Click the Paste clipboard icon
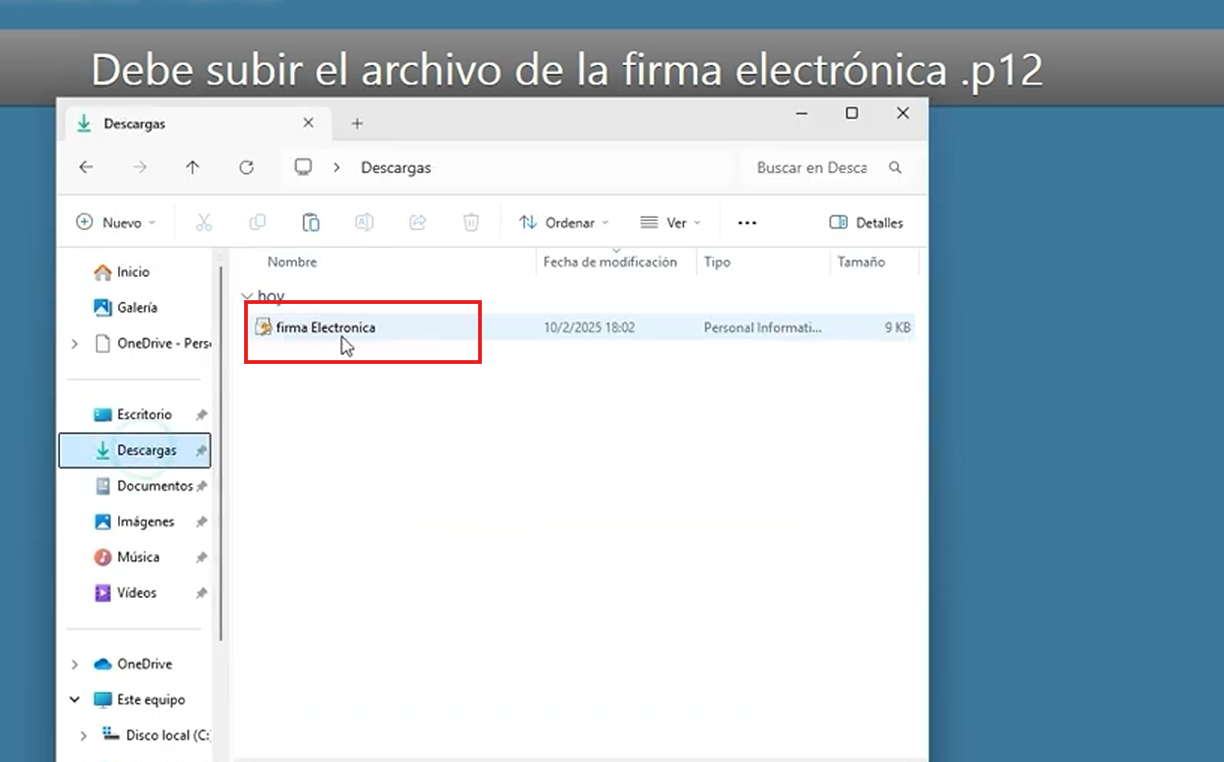 click(x=311, y=223)
